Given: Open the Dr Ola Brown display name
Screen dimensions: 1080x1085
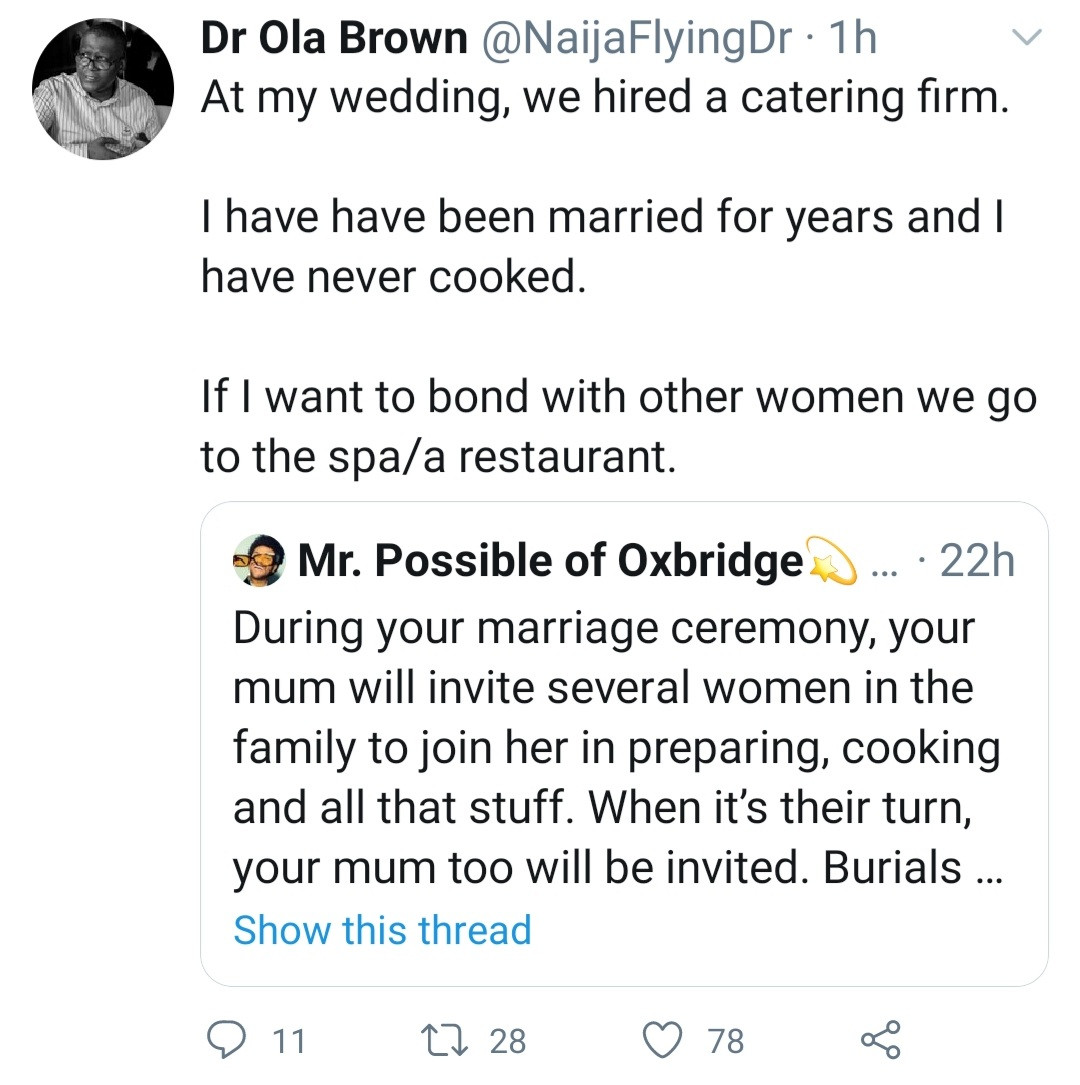Looking at the screenshot, I should (334, 40).
